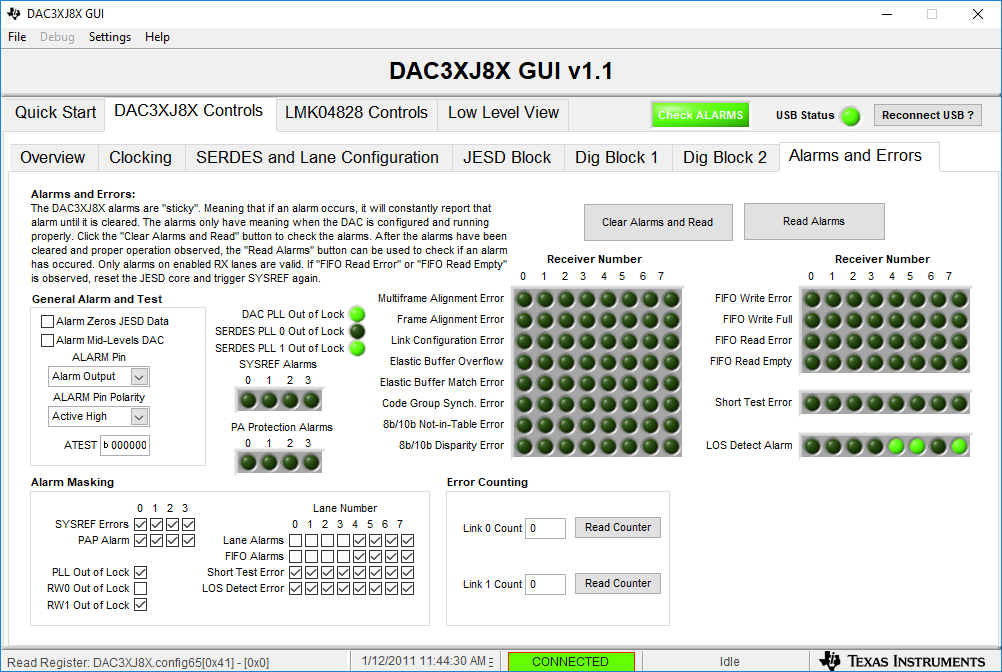Click FIFO Write Error LED for receiver 0
Image resolution: width=1002 pixels, height=672 pixels.
click(x=812, y=299)
